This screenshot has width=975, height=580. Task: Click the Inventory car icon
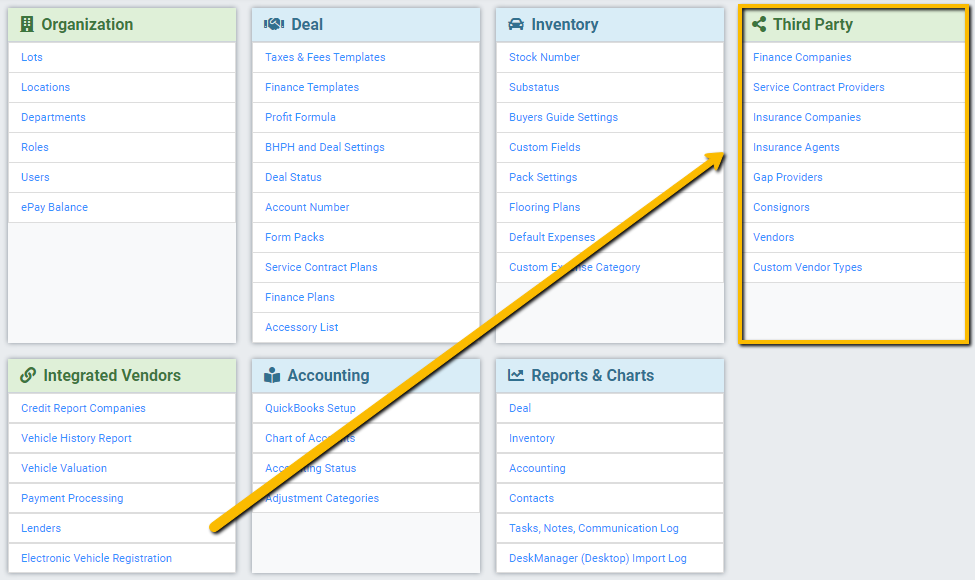point(516,25)
